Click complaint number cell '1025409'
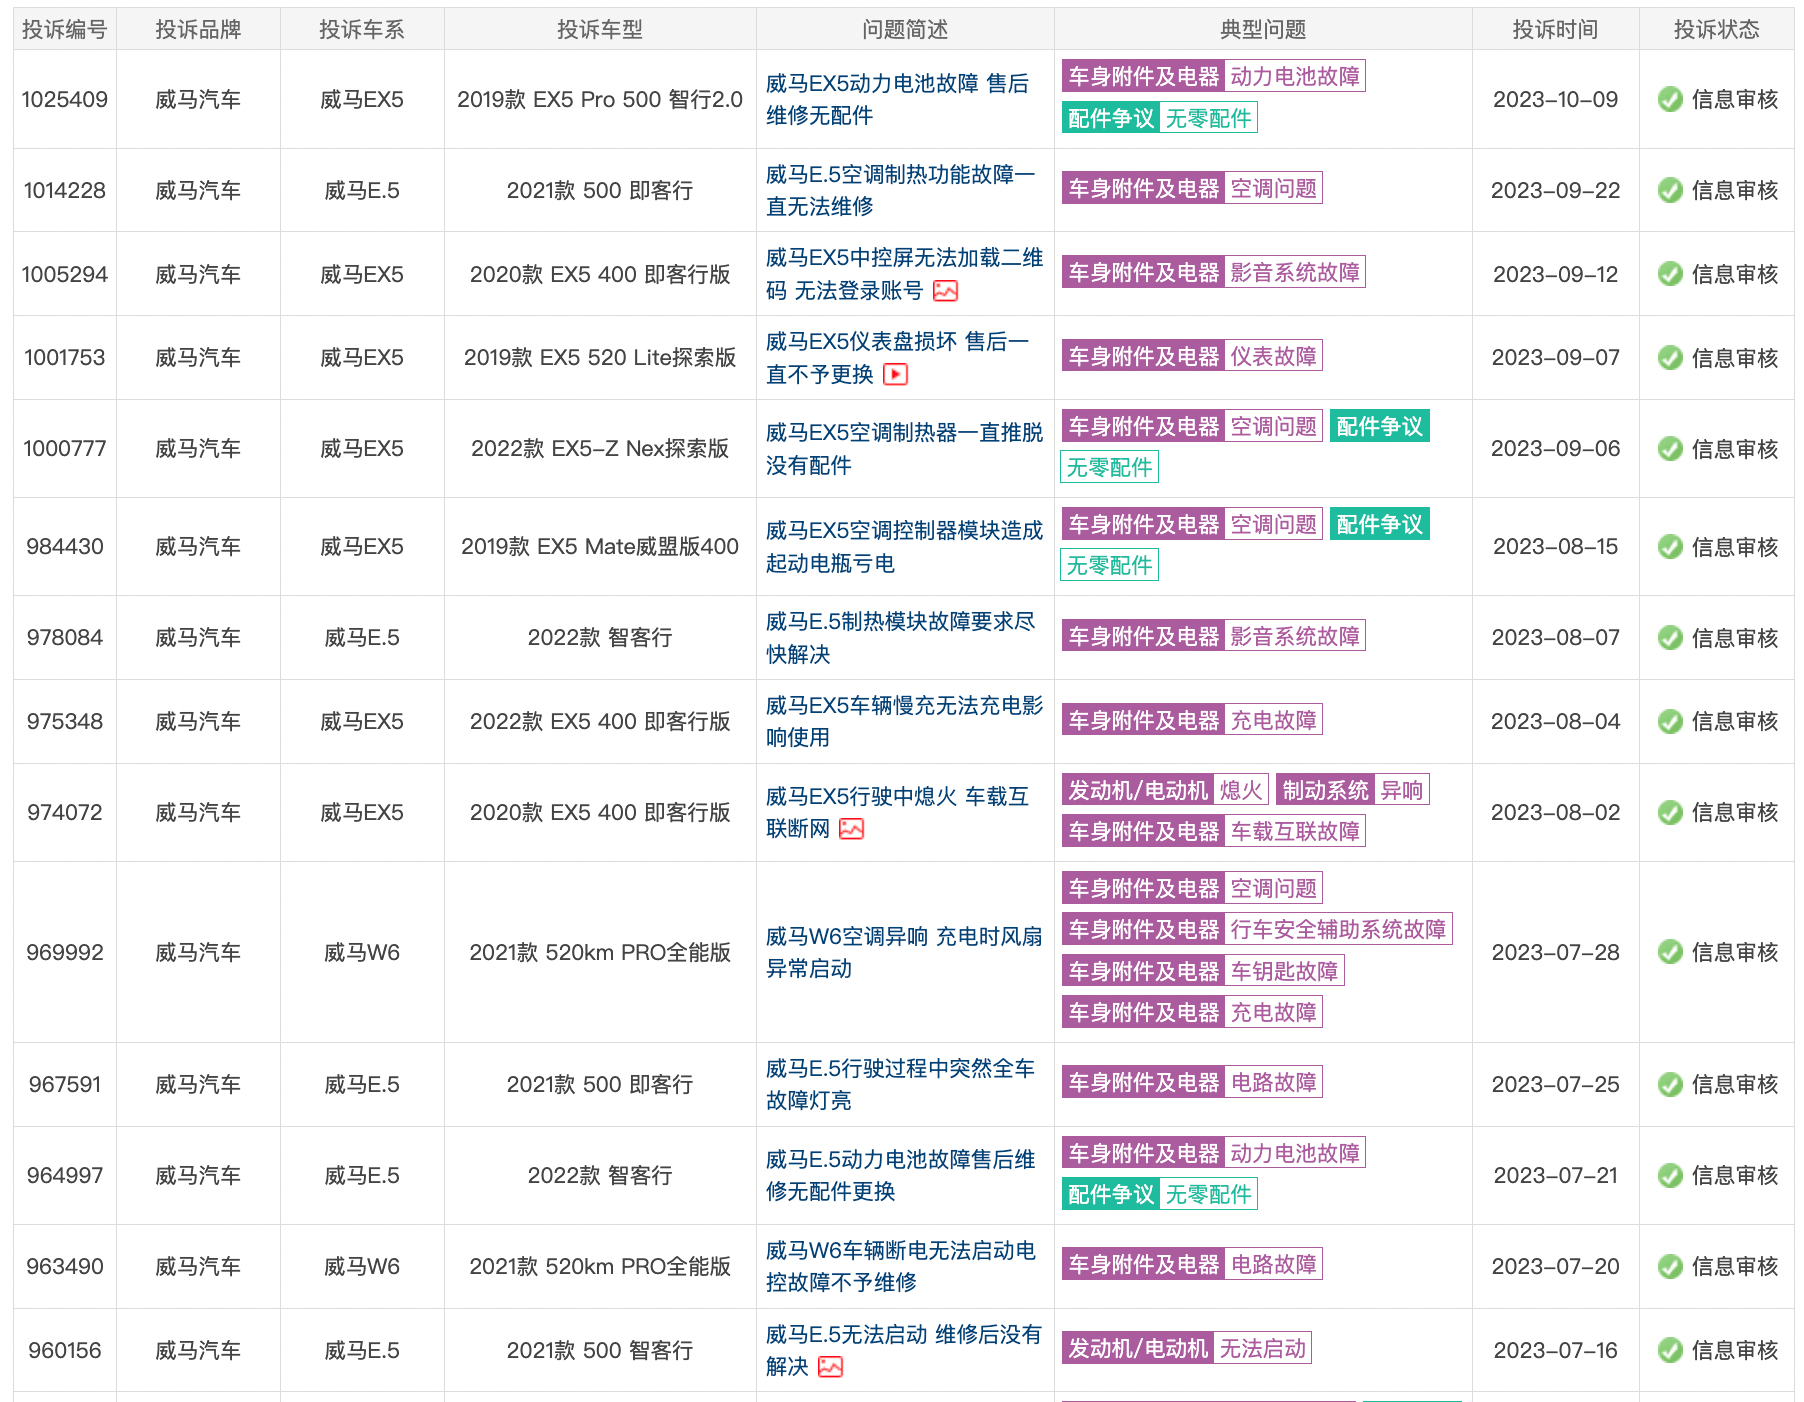The image size is (1804, 1402). pyautogui.click(x=65, y=100)
